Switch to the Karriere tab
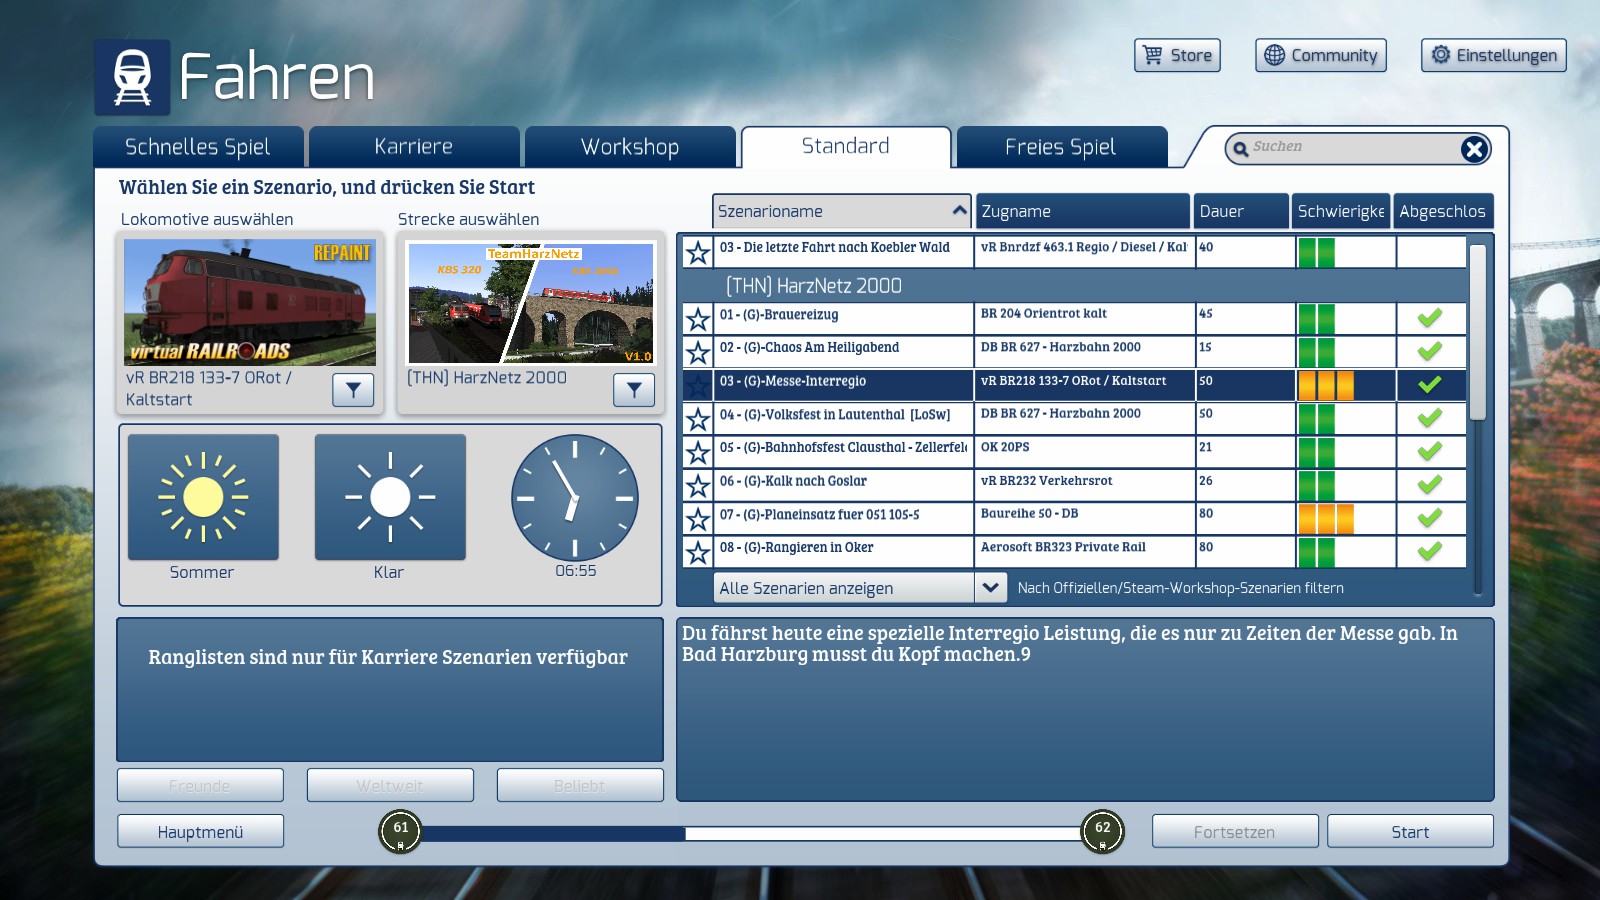This screenshot has width=1600, height=900. coord(414,147)
